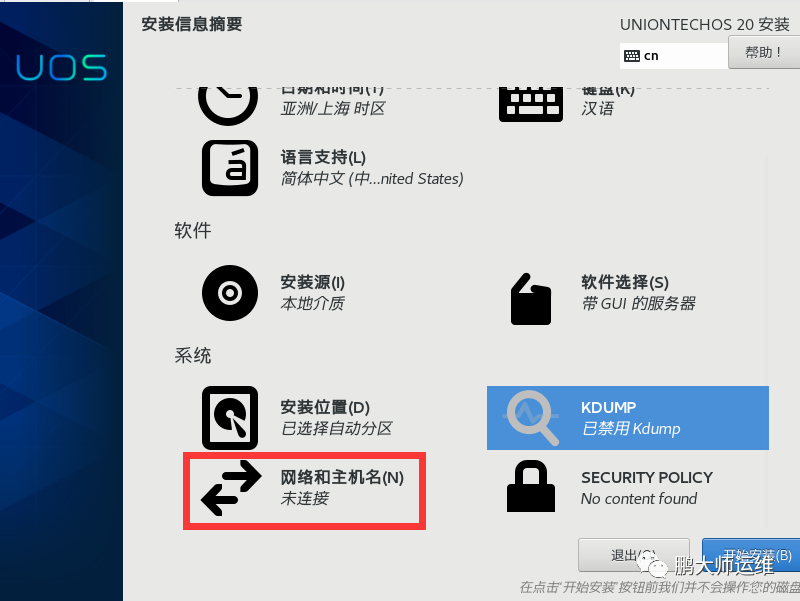The image size is (800, 601).
Task: Click the KDUMP magnifier icon
Action: coord(533,417)
